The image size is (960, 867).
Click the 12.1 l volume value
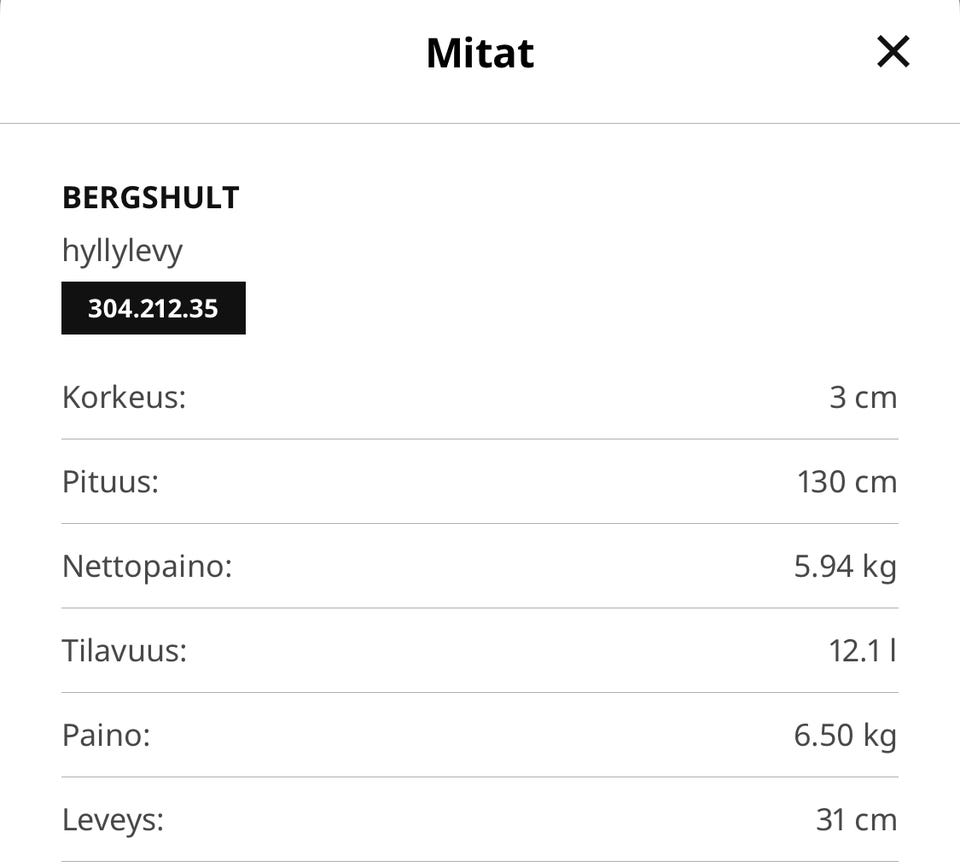point(862,651)
